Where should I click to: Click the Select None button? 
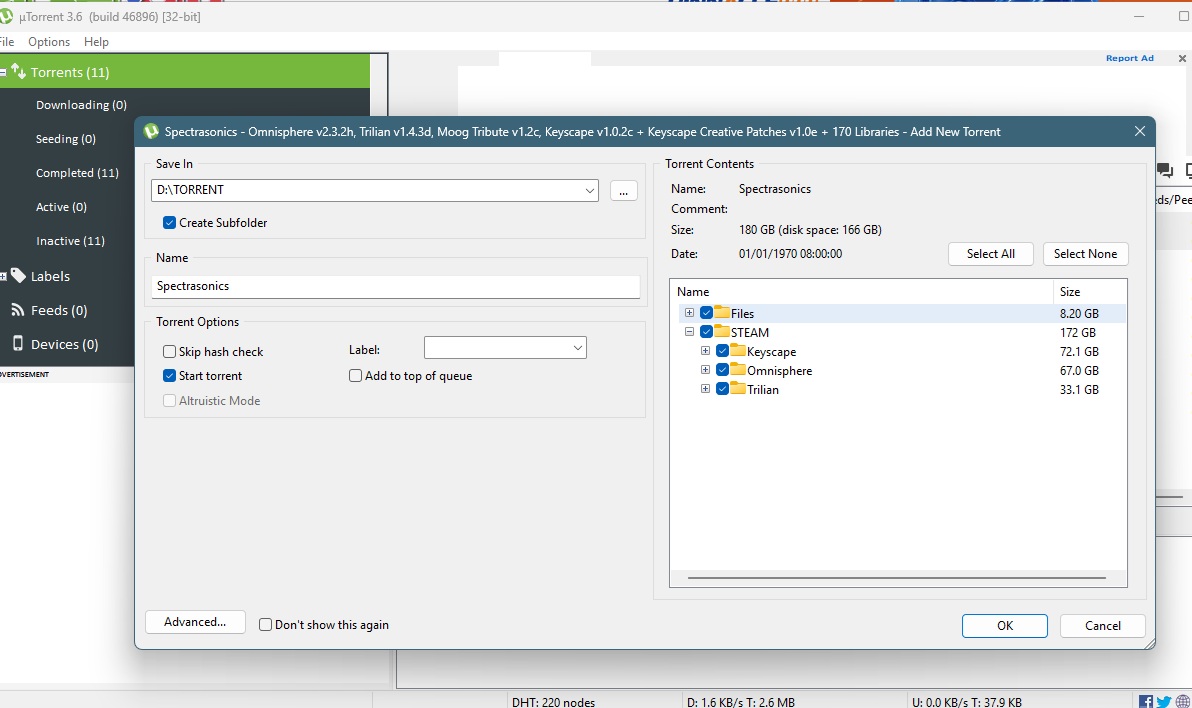tap(1086, 254)
